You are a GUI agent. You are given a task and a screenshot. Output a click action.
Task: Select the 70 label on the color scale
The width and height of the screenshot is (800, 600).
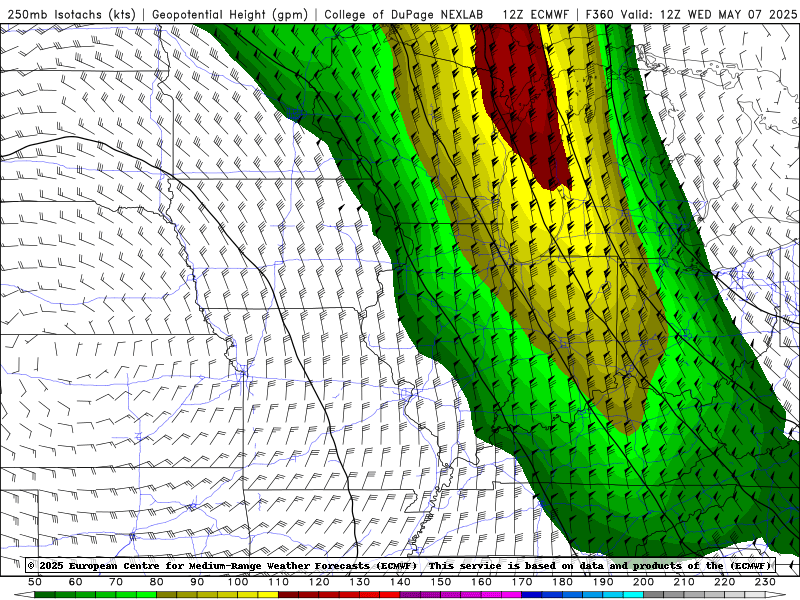[116, 582]
